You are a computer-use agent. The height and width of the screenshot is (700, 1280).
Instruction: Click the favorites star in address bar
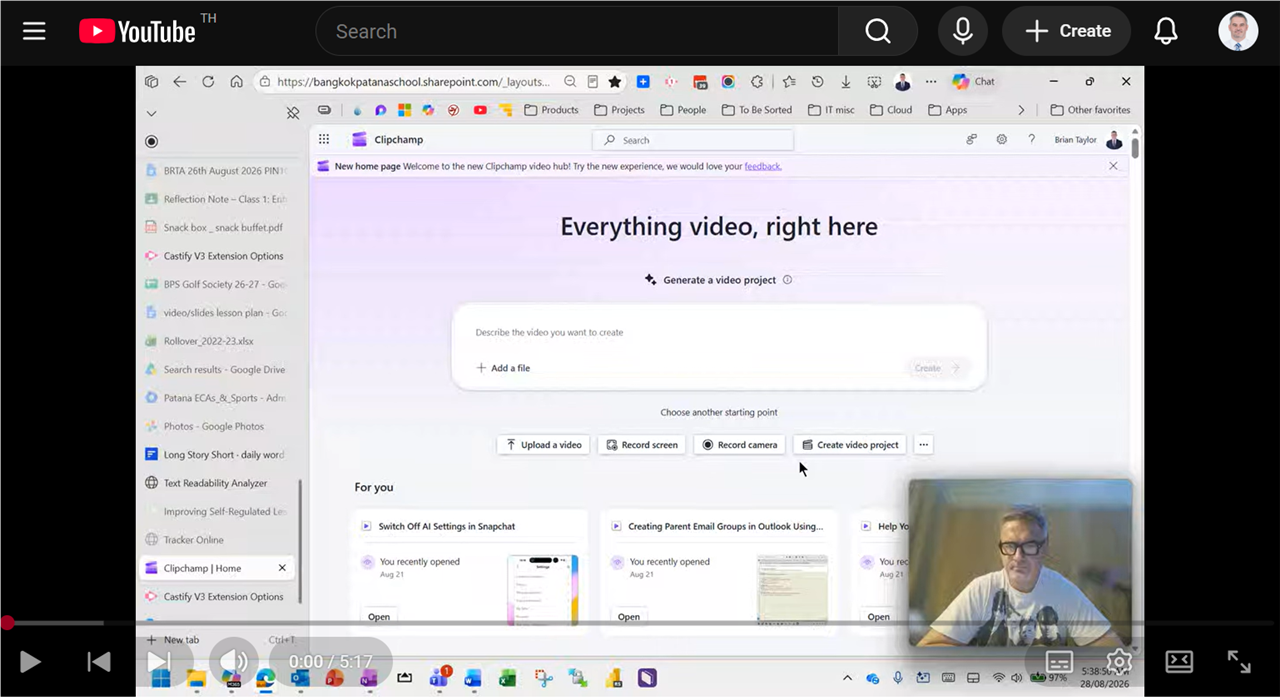coord(615,82)
